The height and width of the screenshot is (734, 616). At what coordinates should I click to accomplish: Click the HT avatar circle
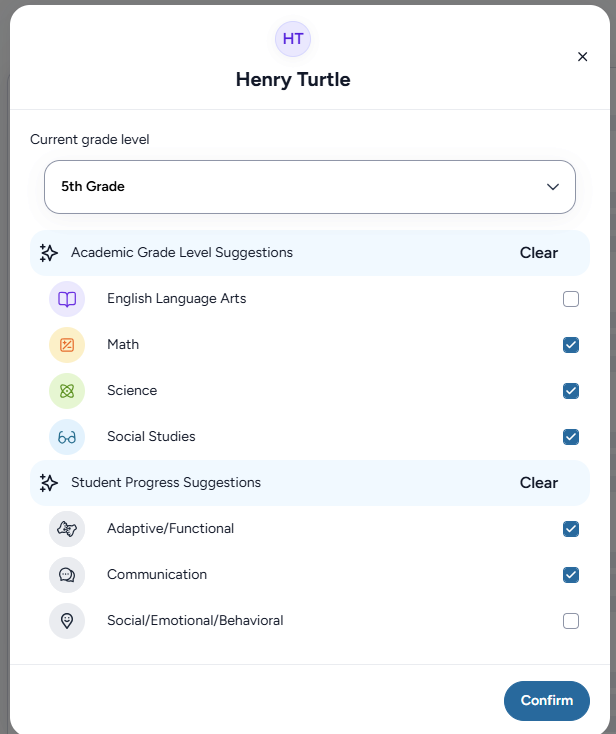coord(293,39)
